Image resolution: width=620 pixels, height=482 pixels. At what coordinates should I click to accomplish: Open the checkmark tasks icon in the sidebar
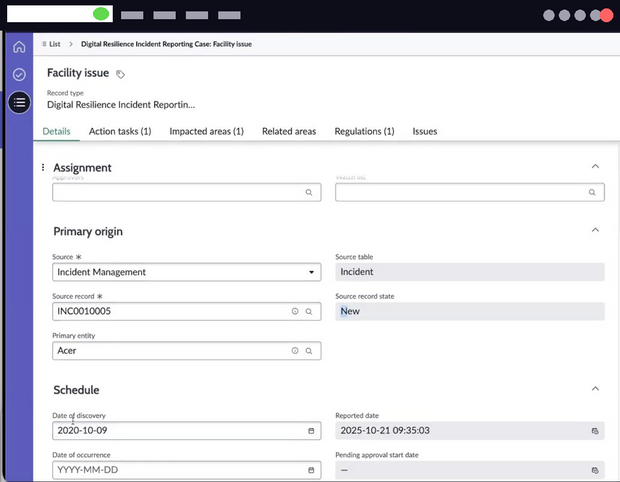pyautogui.click(x=19, y=74)
